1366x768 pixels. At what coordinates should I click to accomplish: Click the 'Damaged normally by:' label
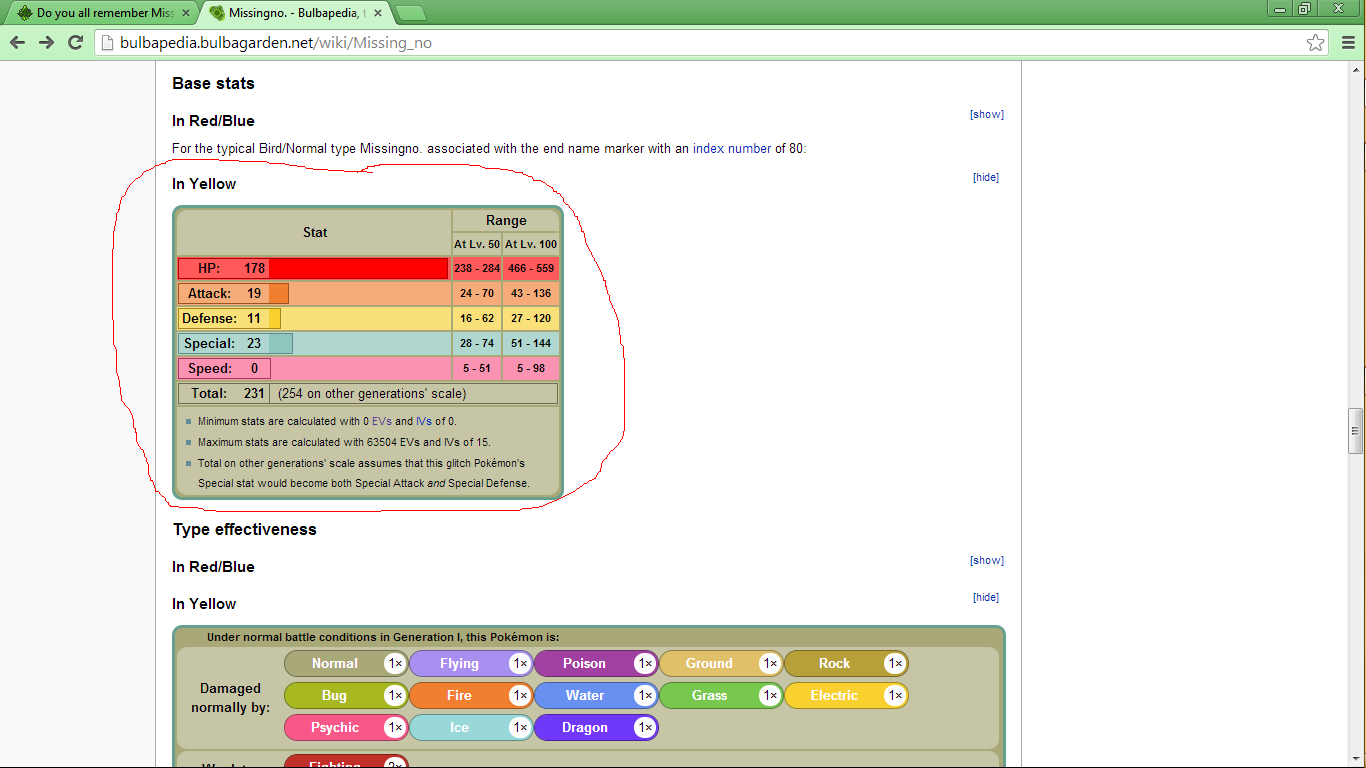[x=230, y=698]
